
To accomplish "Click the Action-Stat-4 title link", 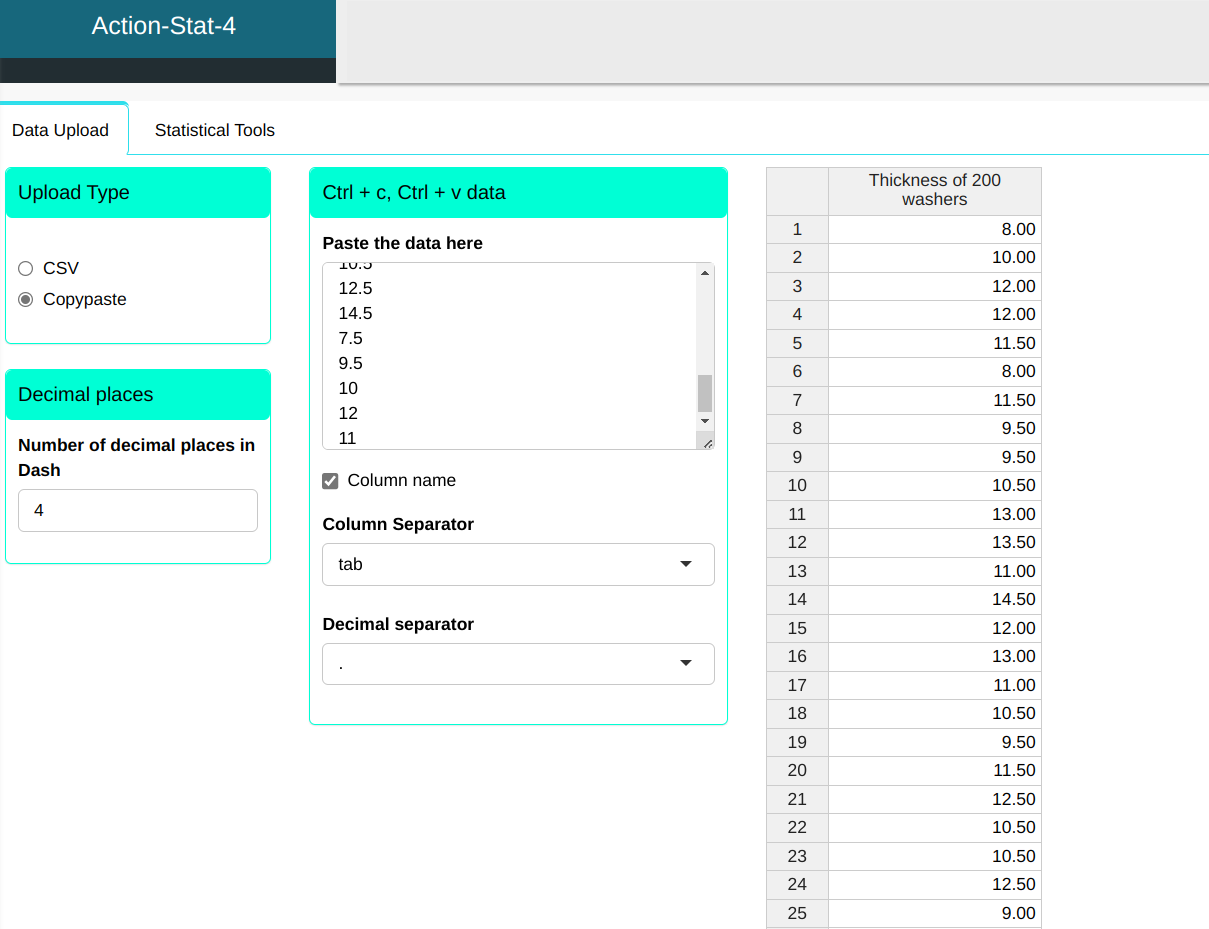I will click(x=164, y=26).
